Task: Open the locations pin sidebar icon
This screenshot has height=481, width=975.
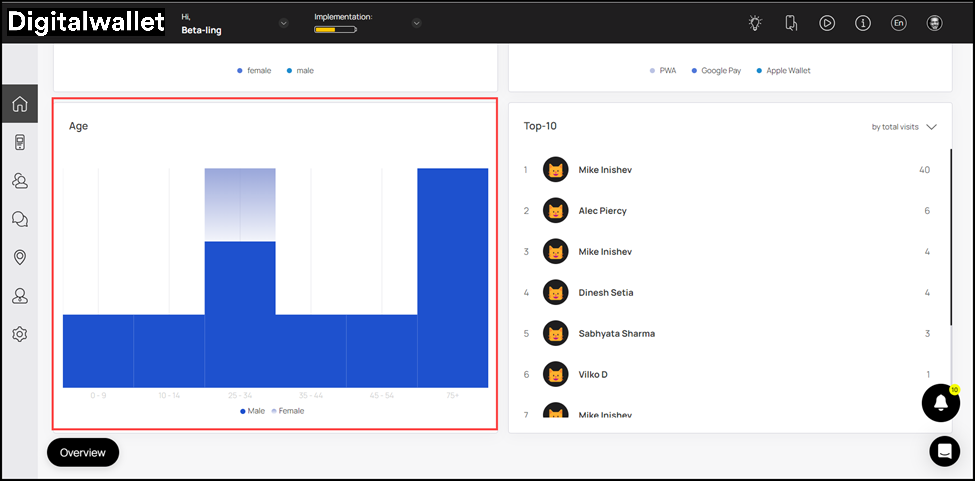Action: point(19,257)
